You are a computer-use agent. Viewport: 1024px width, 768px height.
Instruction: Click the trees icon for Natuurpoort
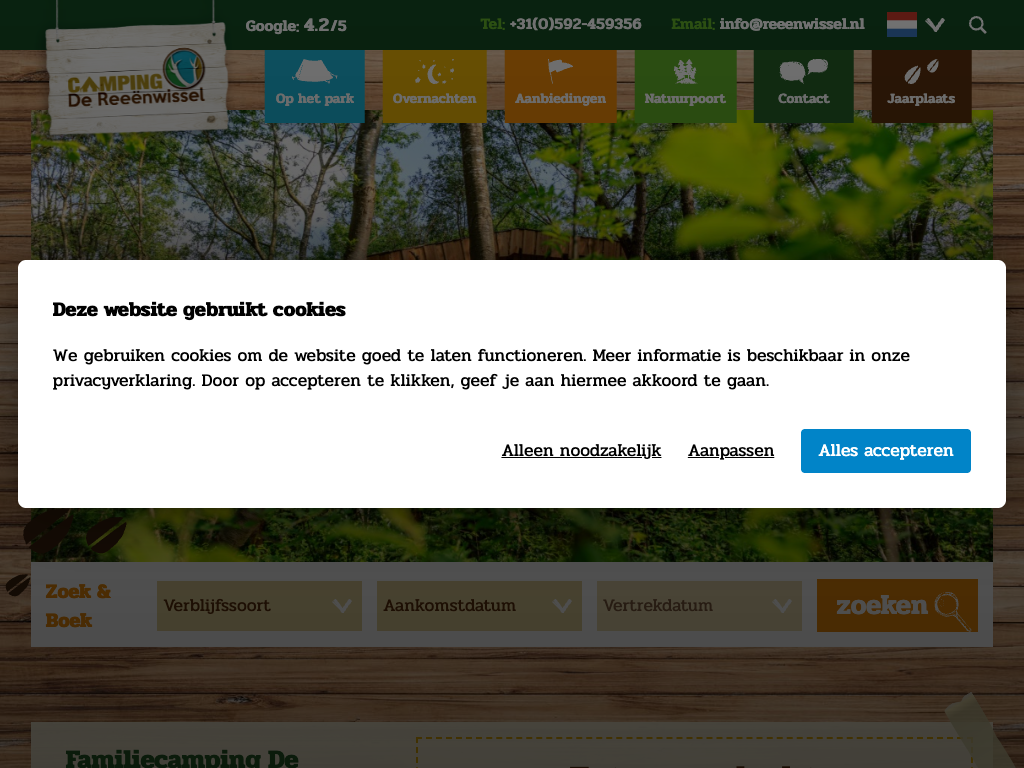point(685,72)
